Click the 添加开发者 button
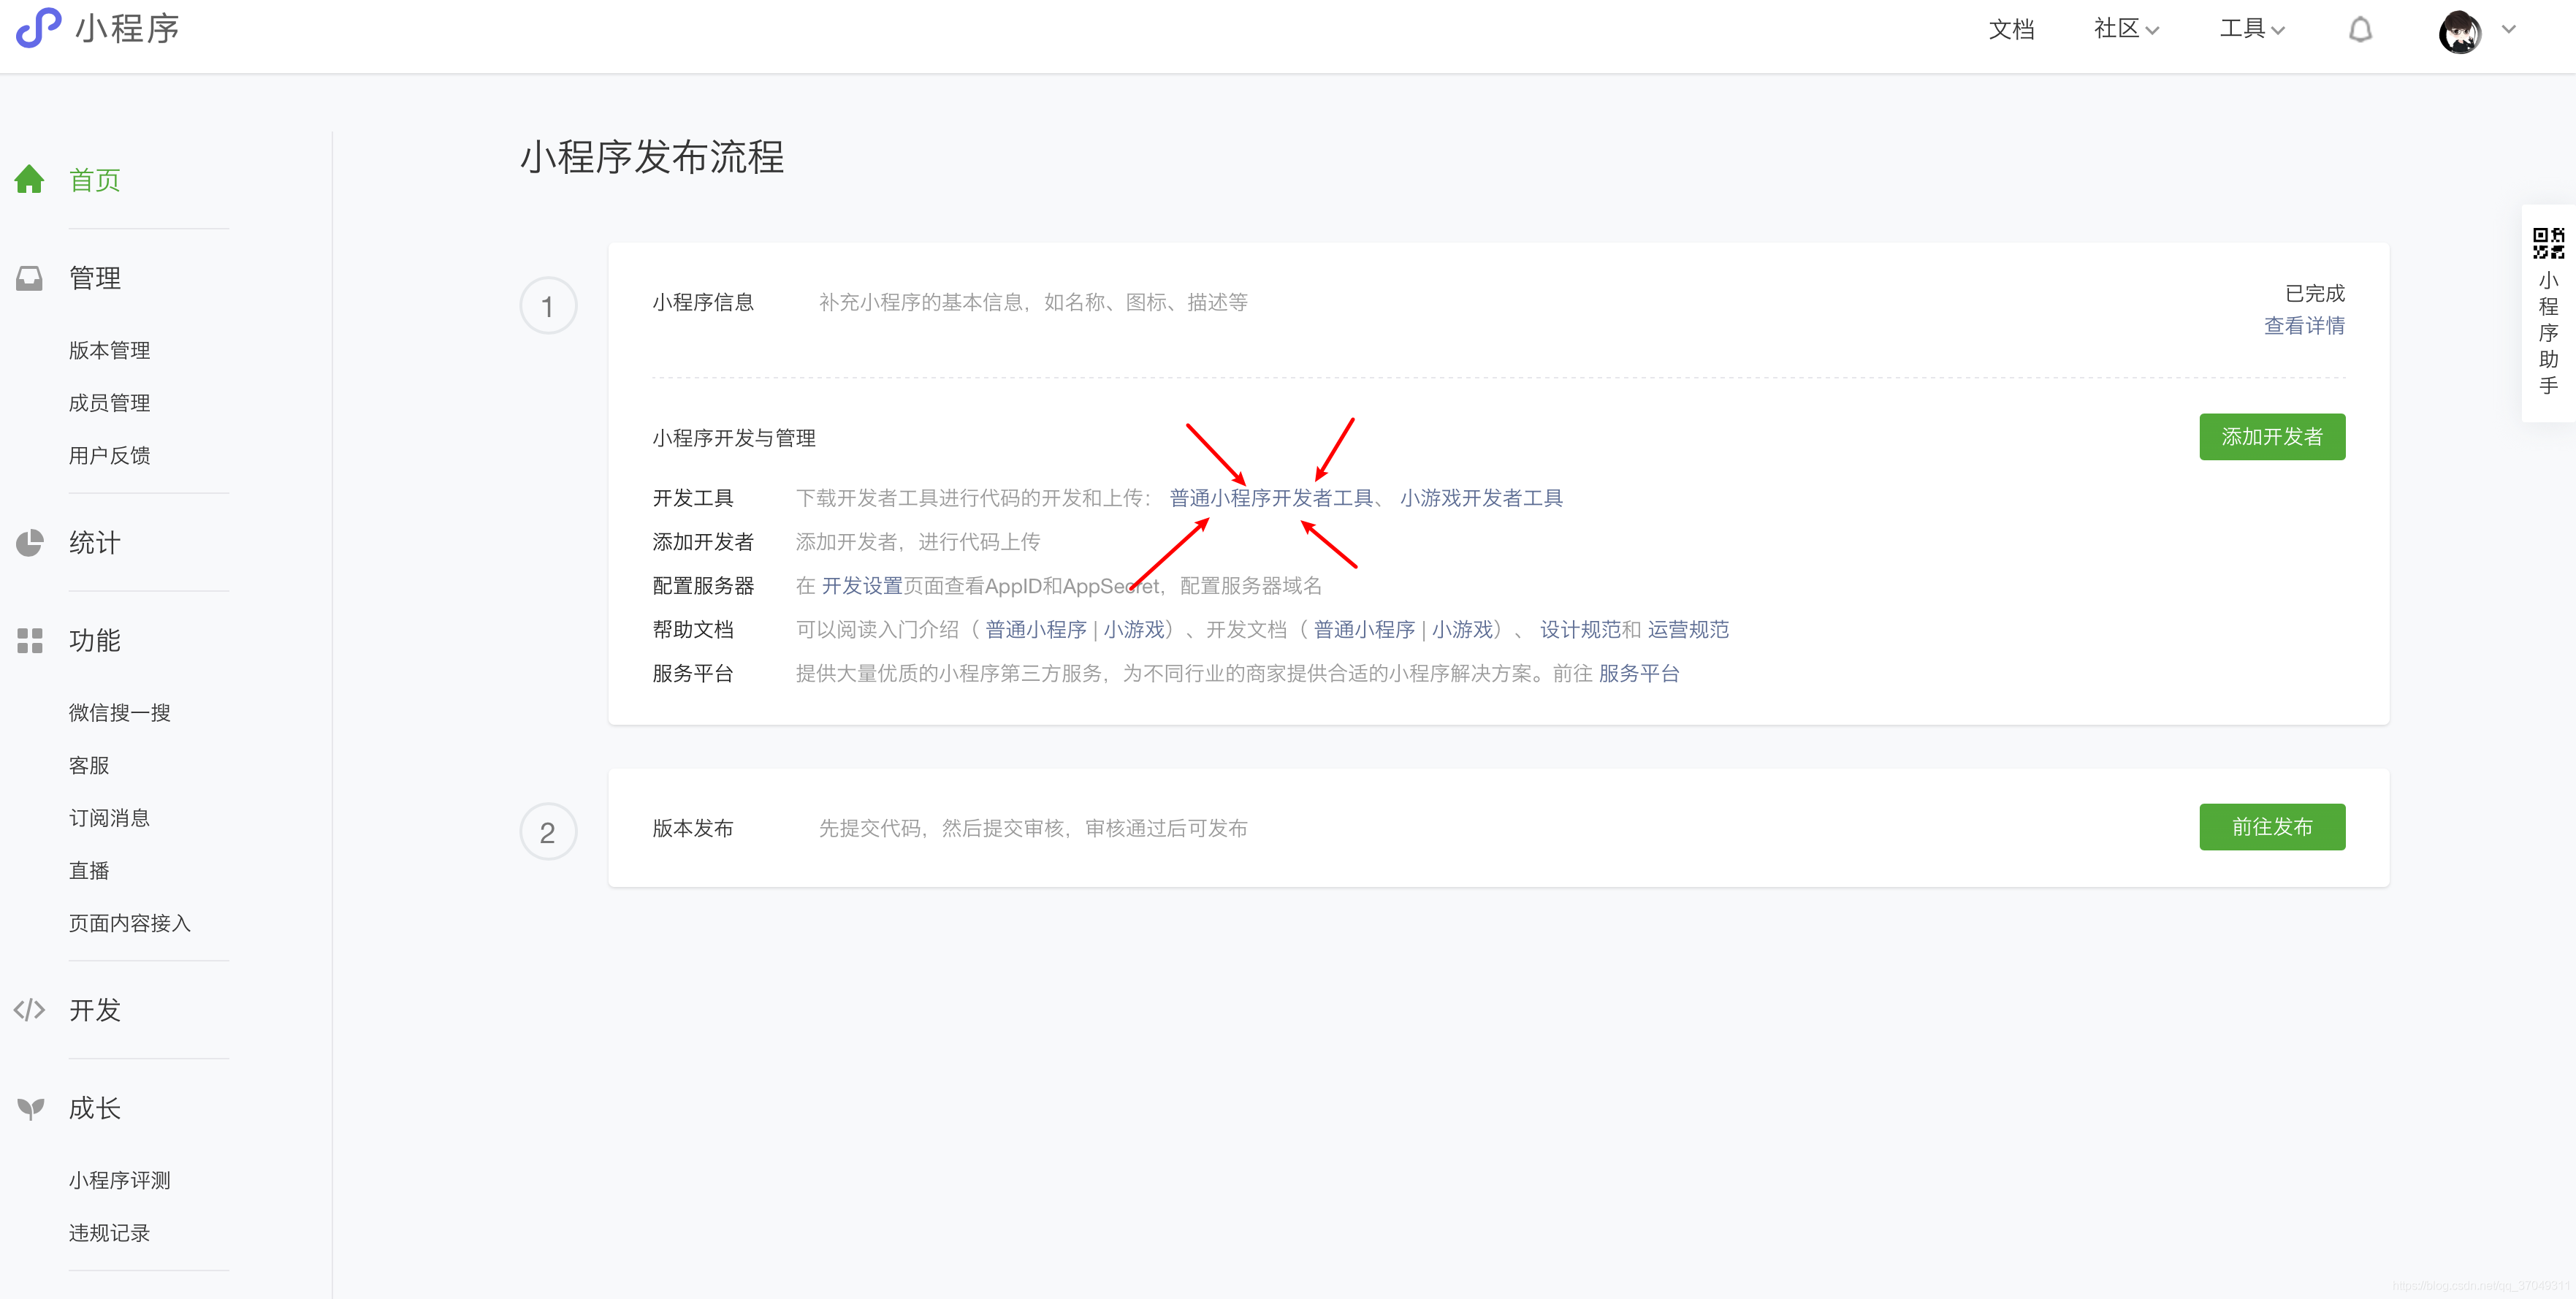This screenshot has width=2576, height=1299. pos(2272,437)
